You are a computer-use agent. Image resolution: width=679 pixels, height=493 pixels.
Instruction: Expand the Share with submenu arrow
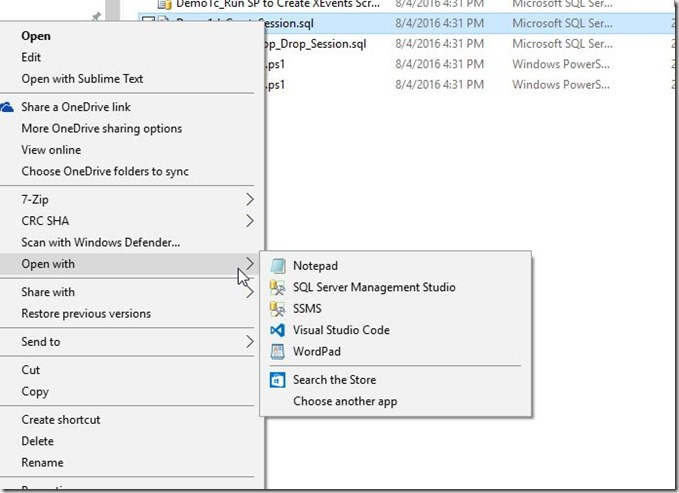pyautogui.click(x=249, y=292)
